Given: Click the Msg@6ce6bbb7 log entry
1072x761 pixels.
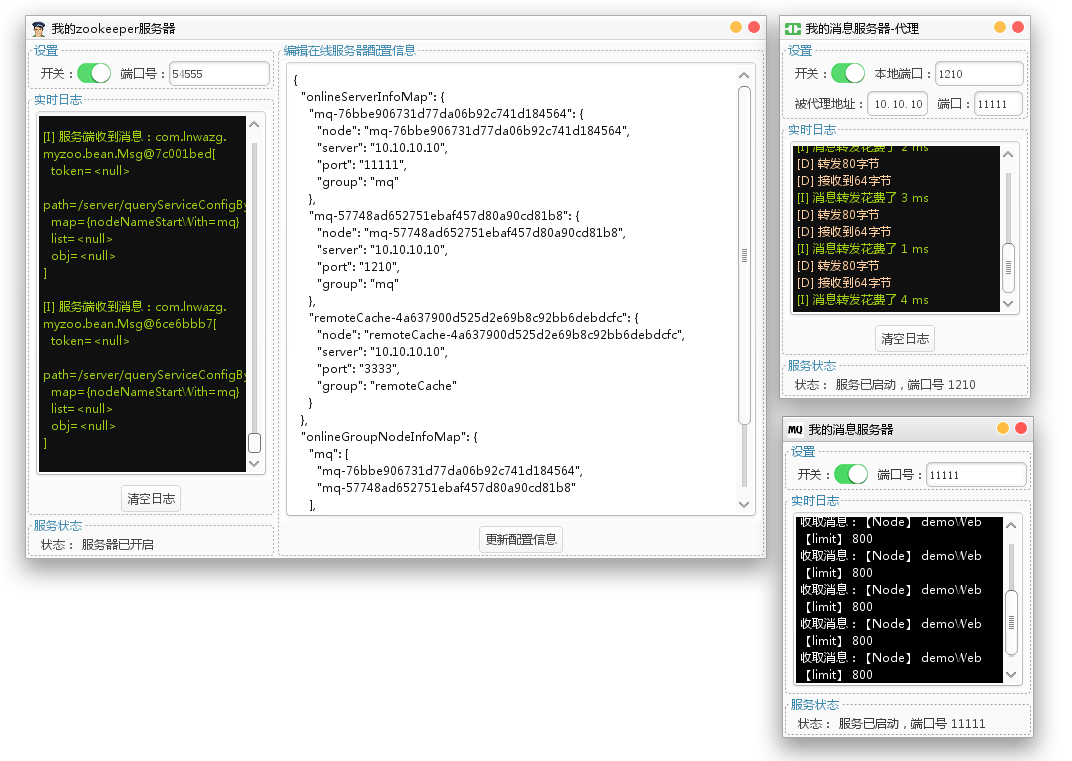Looking at the screenshot, I should [135, 315].
